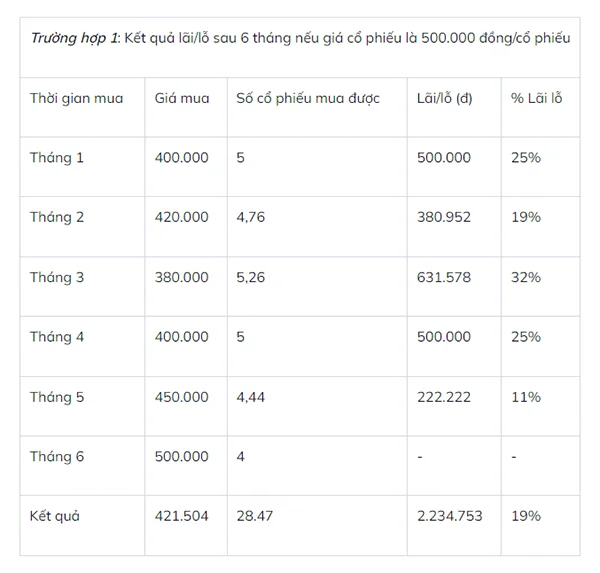Screen dimensions: 600x573
Task: Click the 'Giá mua' column header
Action: coord(182,99)
